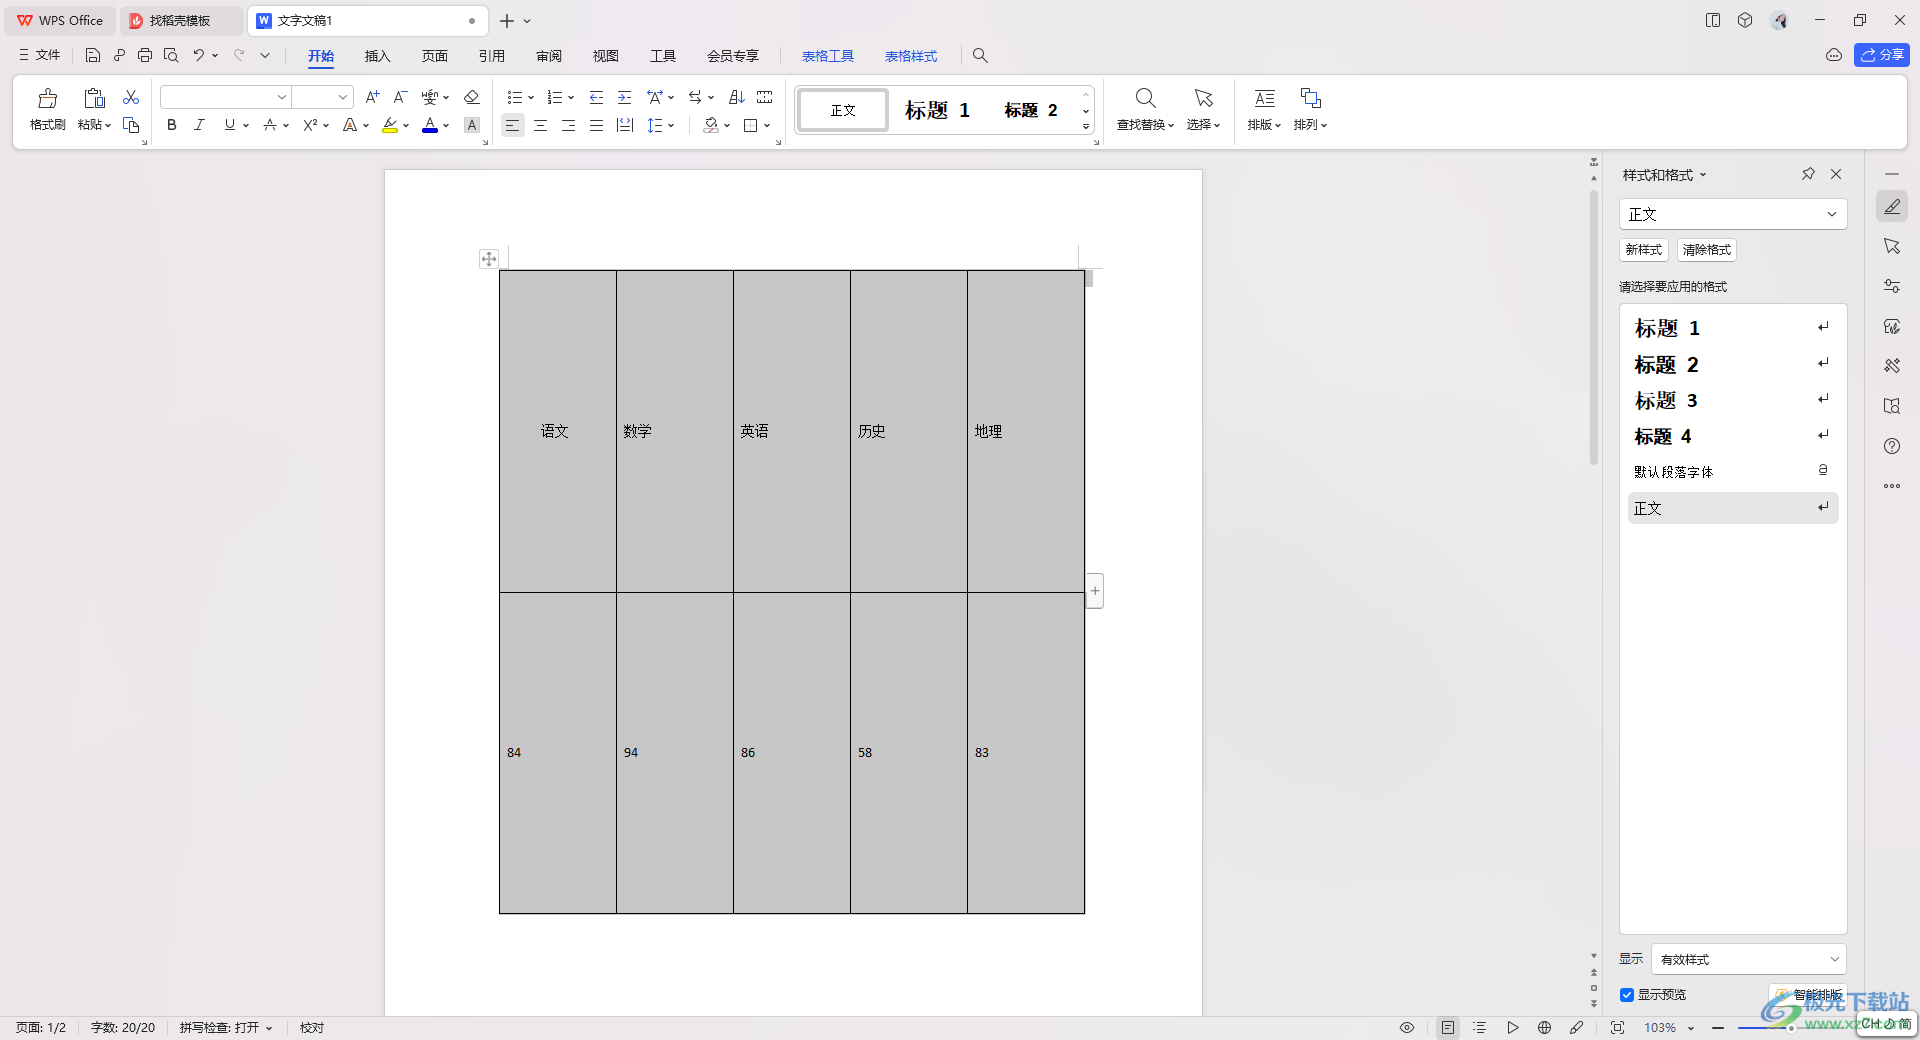Click the Clear formatting eraser icon
The width and height of the screenshot is (1920, 1040).
[472, 97]
